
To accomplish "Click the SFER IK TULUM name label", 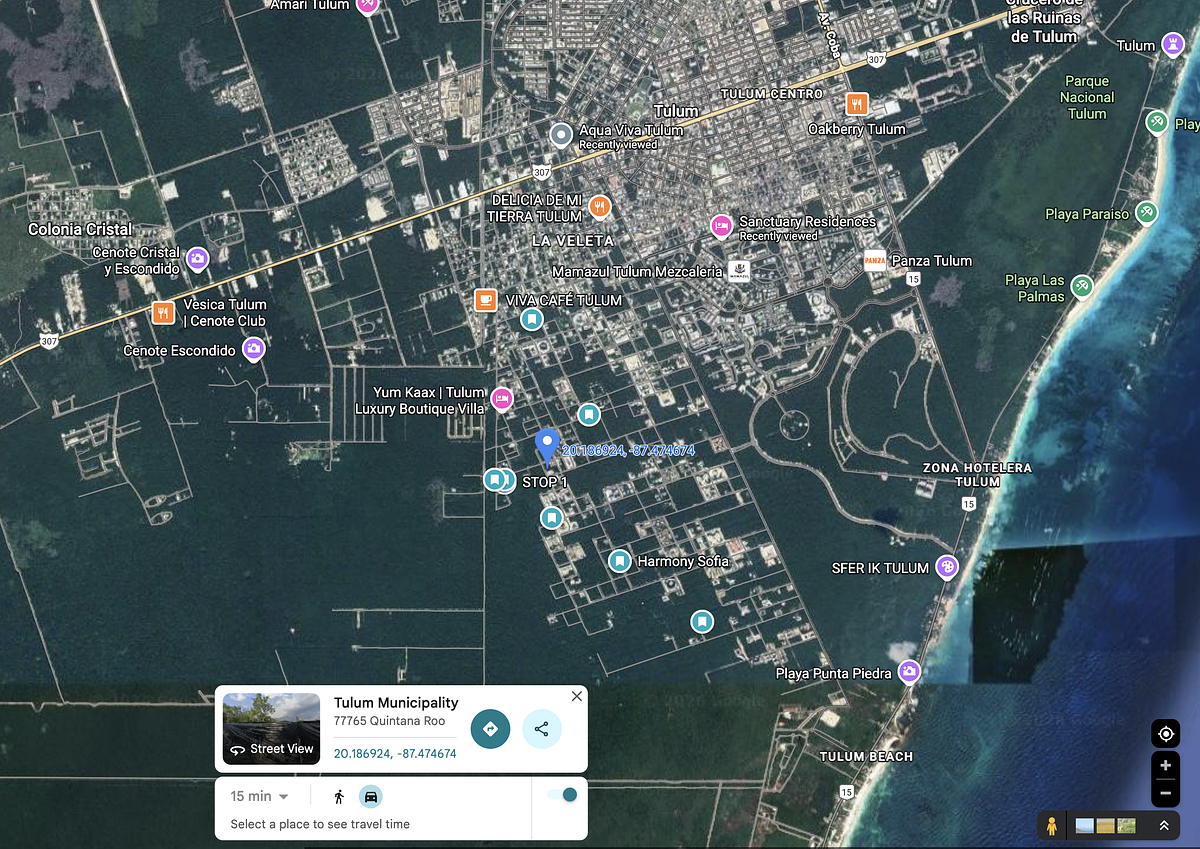I will coord(881,568).
